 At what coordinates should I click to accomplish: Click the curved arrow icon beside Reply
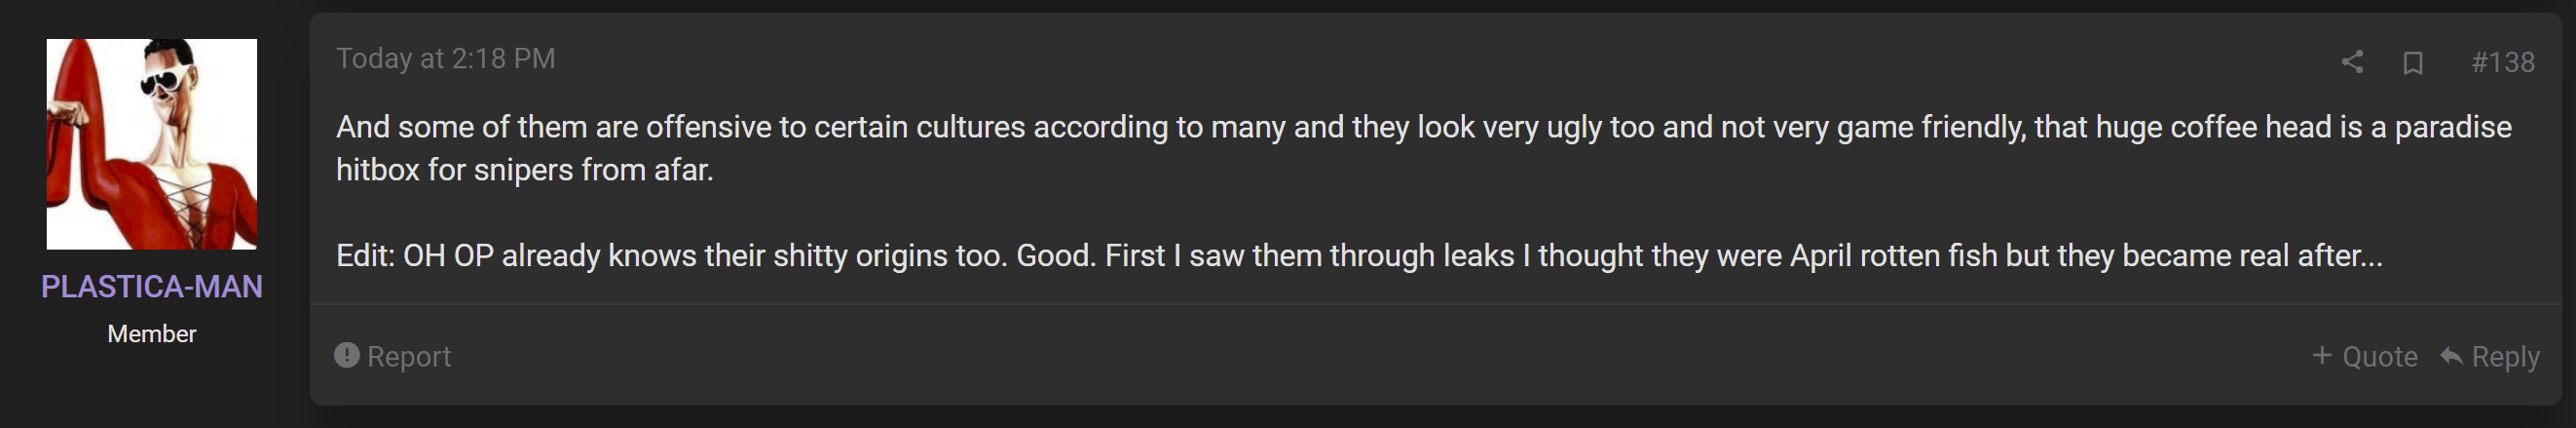click(2451, 355)
